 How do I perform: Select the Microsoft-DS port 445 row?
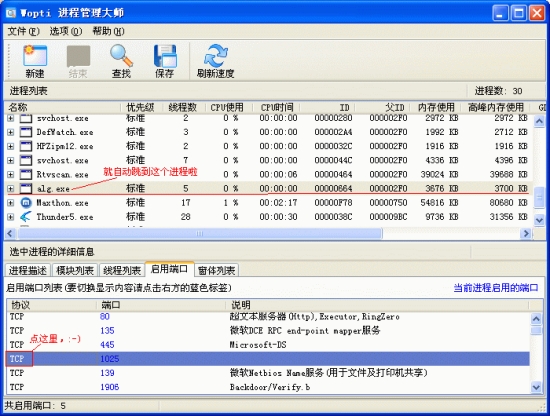pos(268,345)
